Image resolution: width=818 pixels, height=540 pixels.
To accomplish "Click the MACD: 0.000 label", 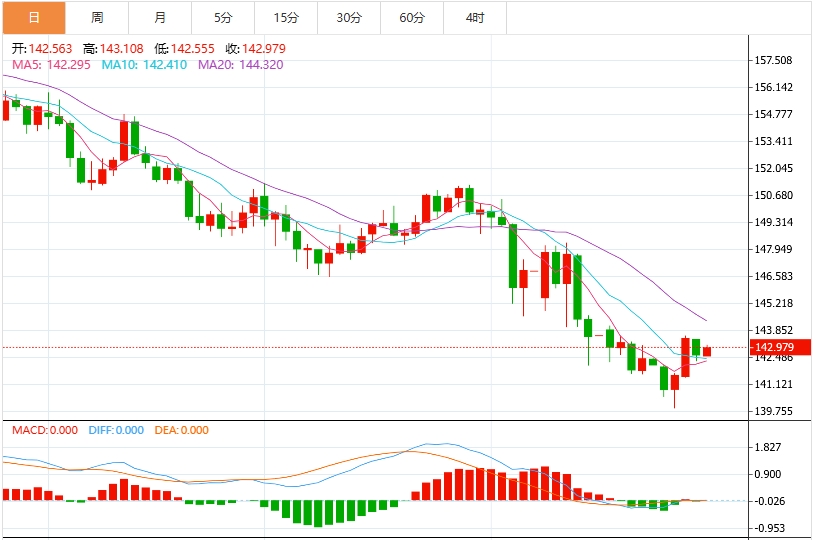I will (x=45, y=430).
